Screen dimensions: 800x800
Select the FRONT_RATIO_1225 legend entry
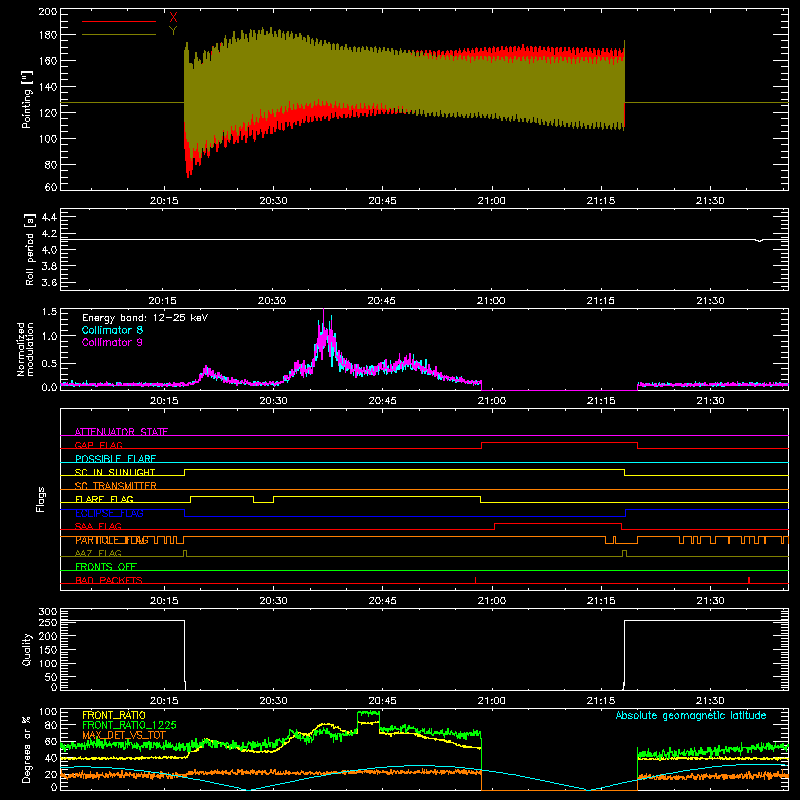pyautogui.click(x=129, y=725)
